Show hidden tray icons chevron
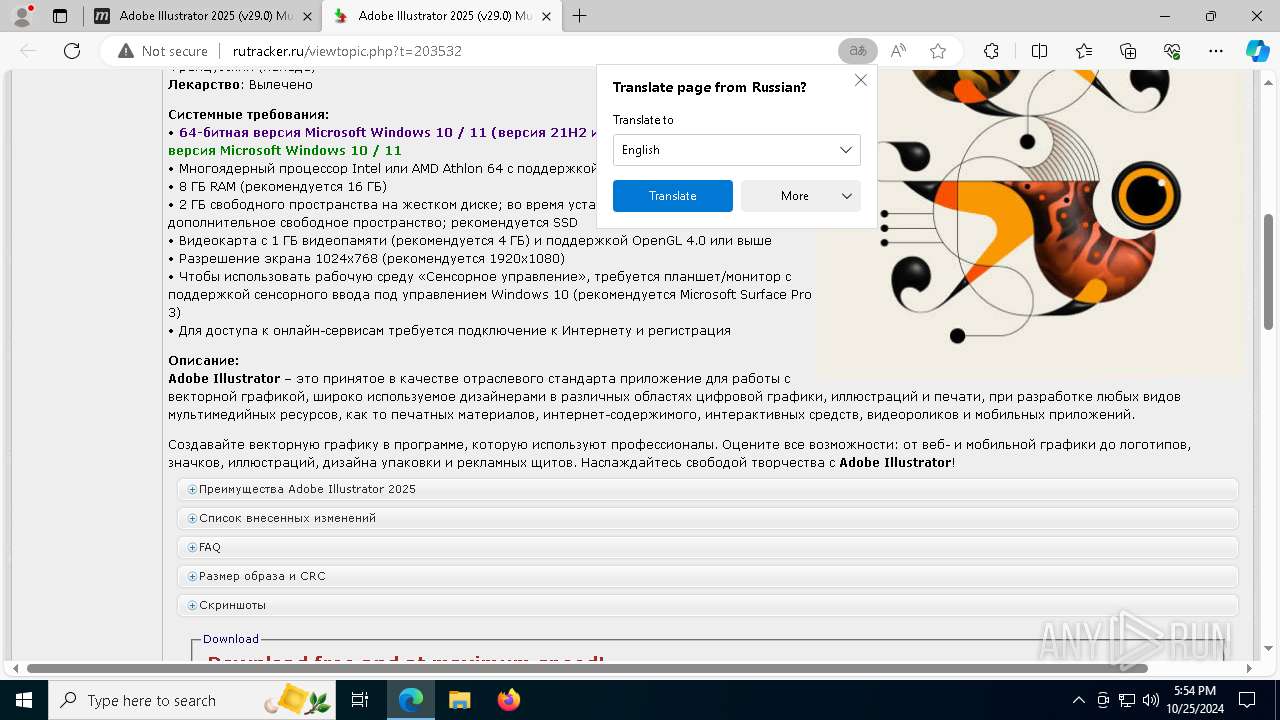Screen dimensions: 1280x720 coord(1078,700)
